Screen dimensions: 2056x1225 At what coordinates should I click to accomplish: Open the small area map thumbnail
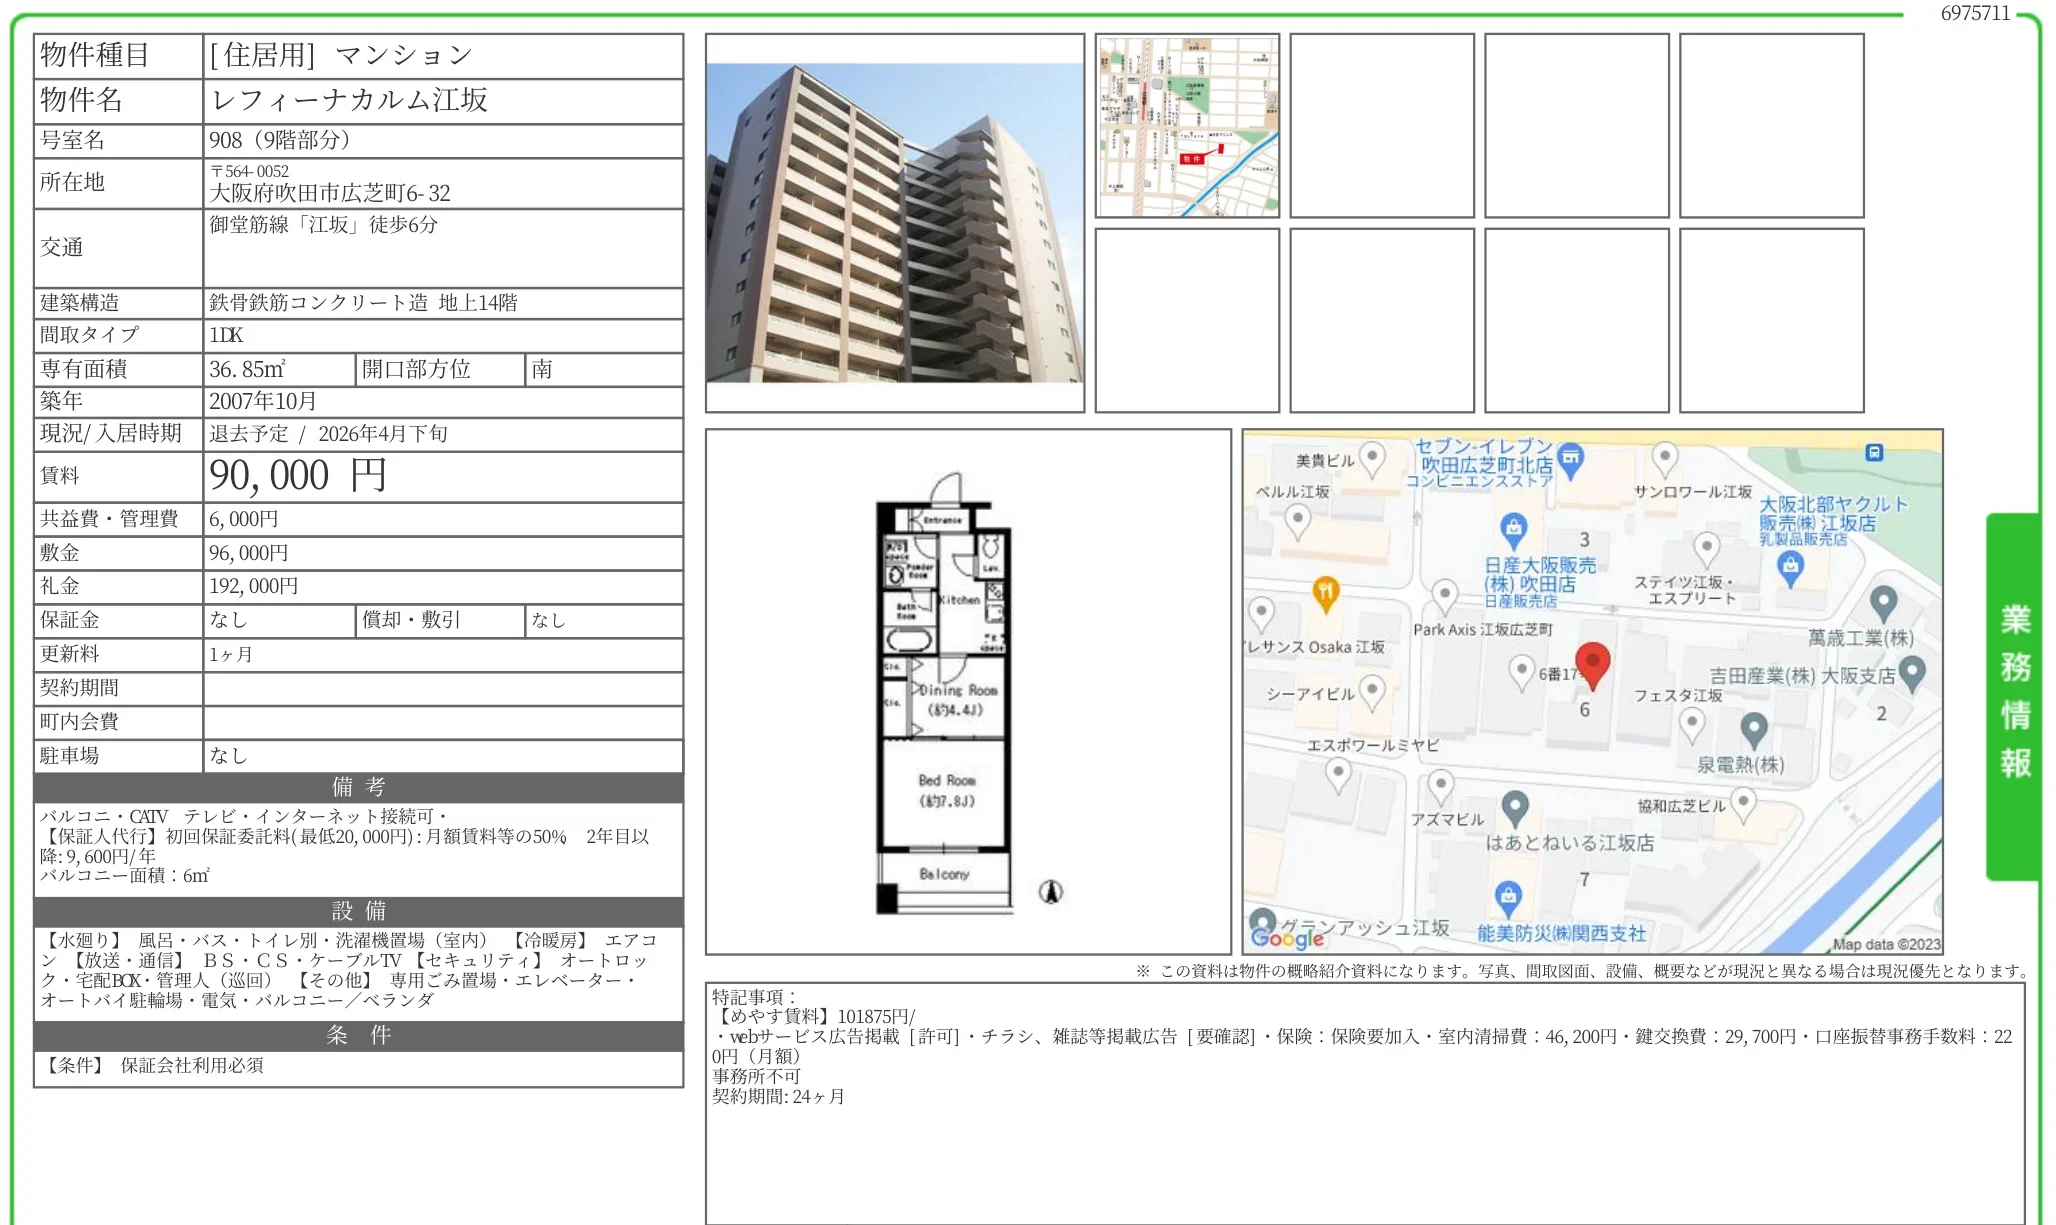click(x=1187, y=126)
